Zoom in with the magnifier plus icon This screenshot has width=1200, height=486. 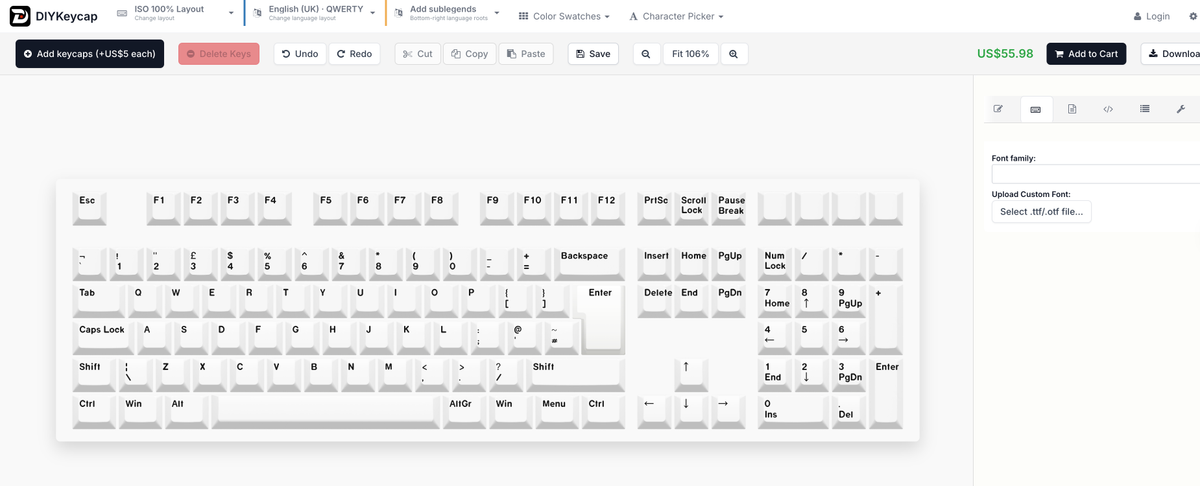734,54
